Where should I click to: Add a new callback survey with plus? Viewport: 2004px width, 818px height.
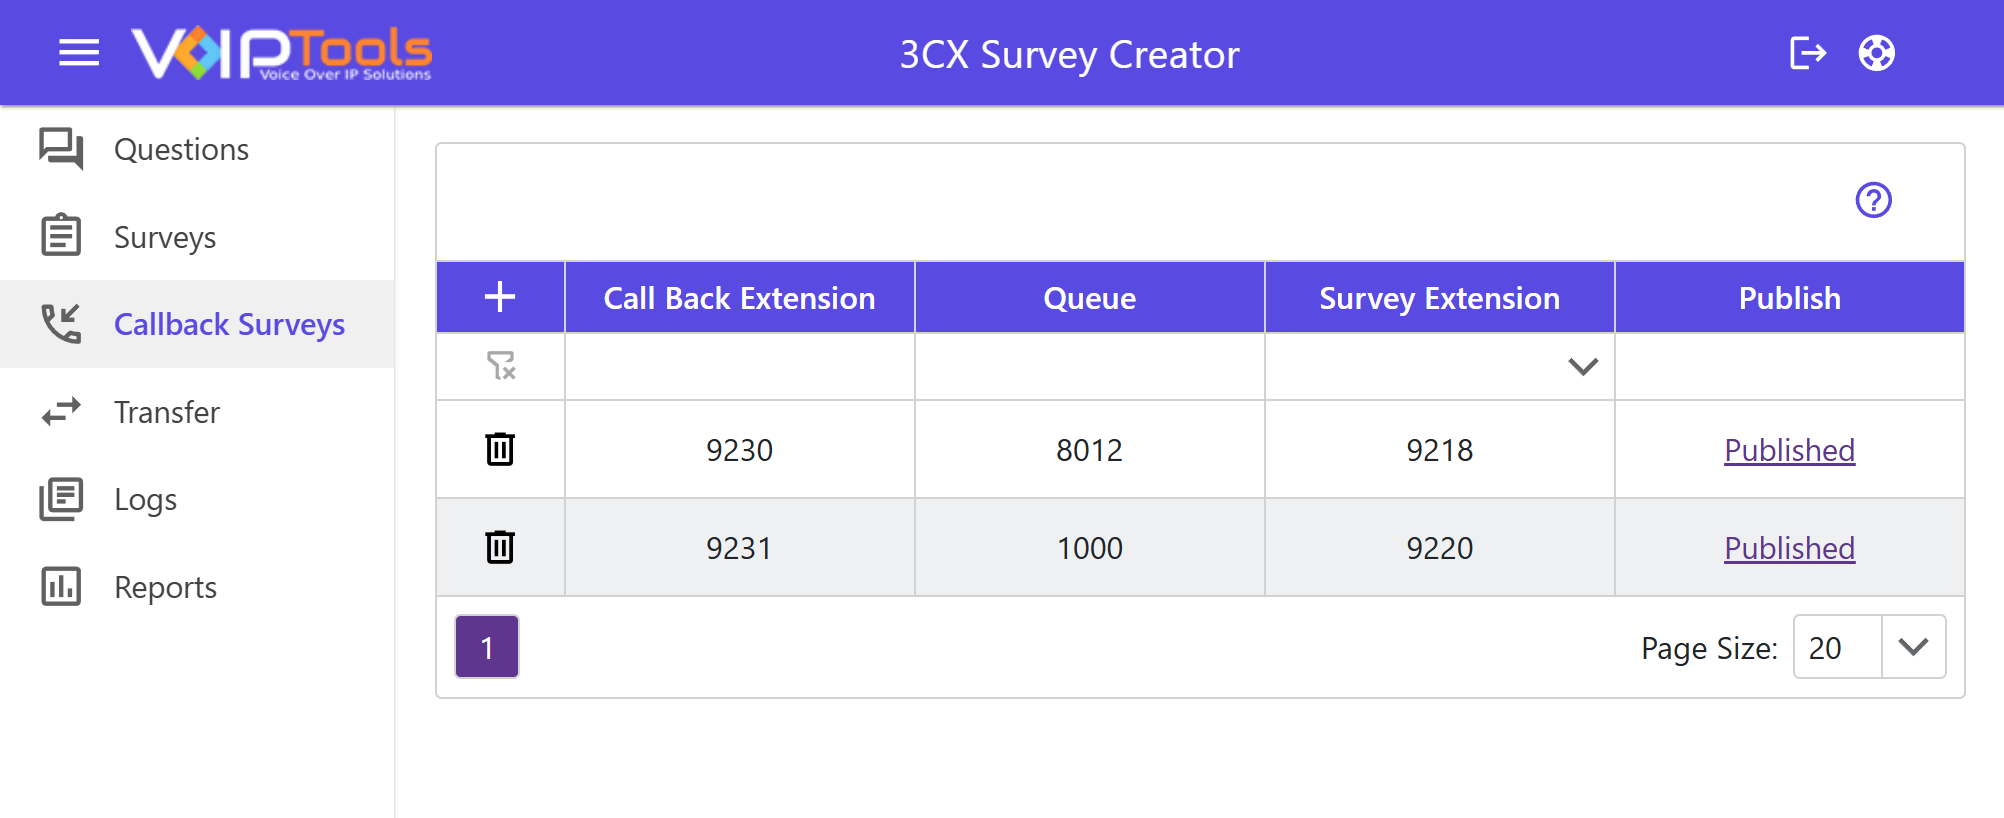click(x=500, y=297)
